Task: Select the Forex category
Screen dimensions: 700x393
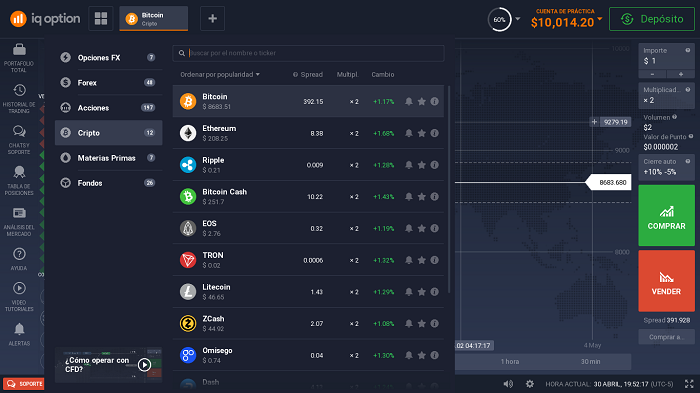Action: tap(108, 83)
